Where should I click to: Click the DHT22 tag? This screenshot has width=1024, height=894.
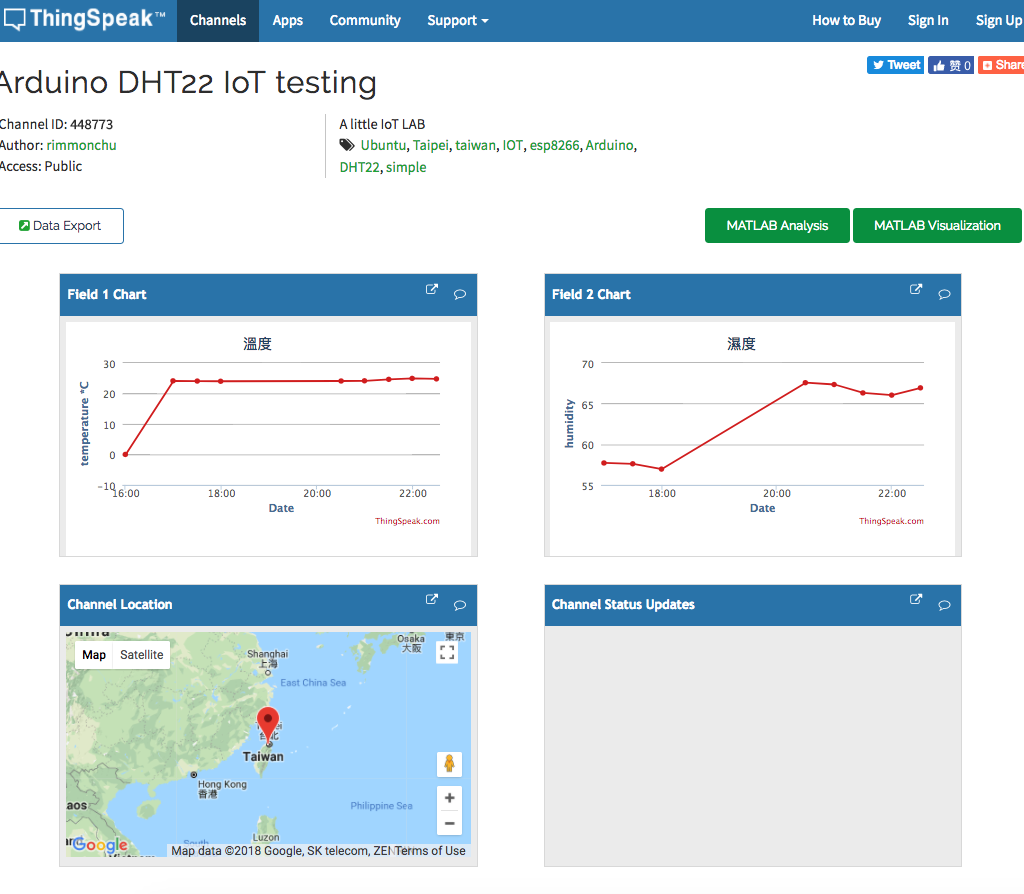tap(359, 167)
